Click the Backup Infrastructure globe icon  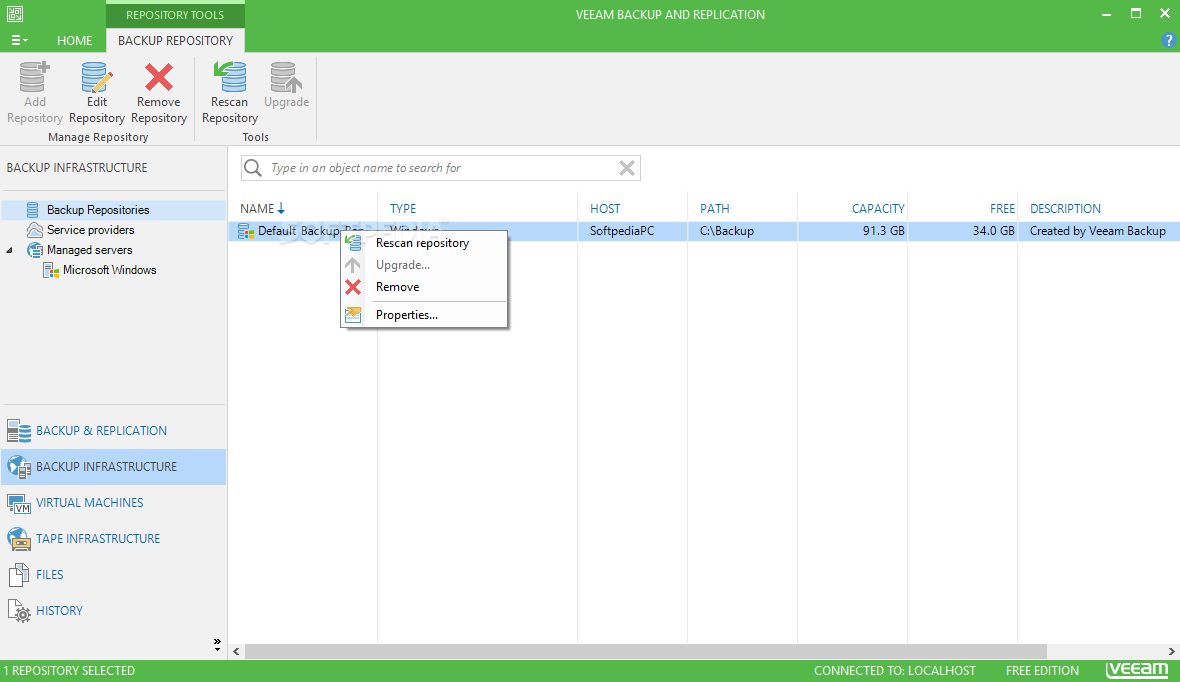coord(19,467)
